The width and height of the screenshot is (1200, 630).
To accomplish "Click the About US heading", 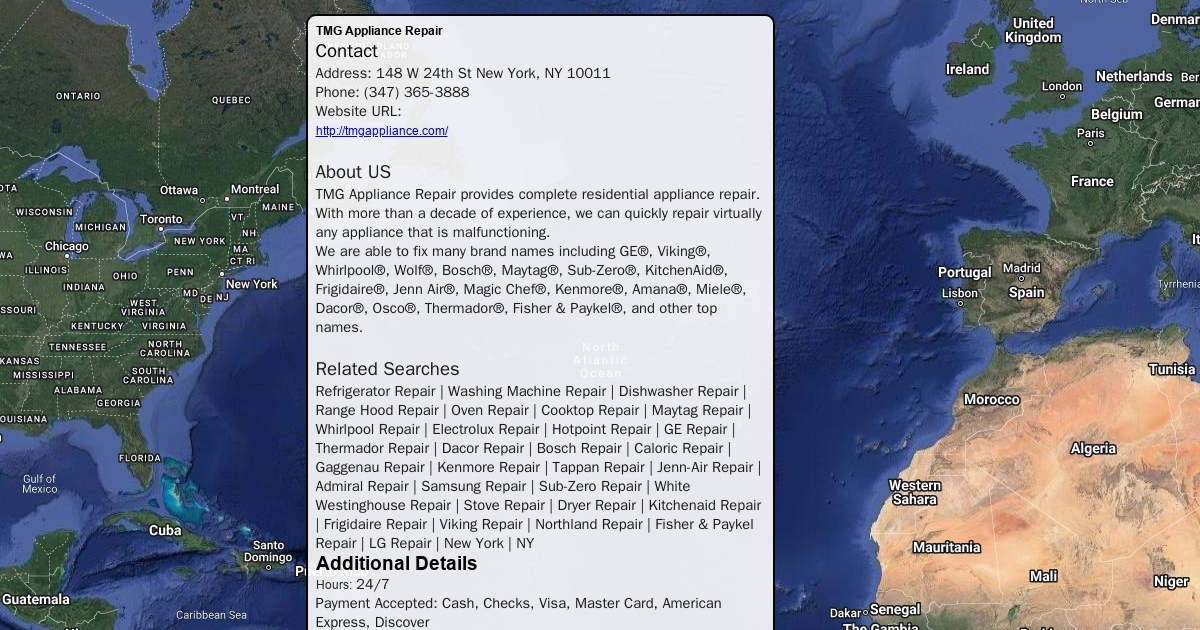I will [353, 172].
